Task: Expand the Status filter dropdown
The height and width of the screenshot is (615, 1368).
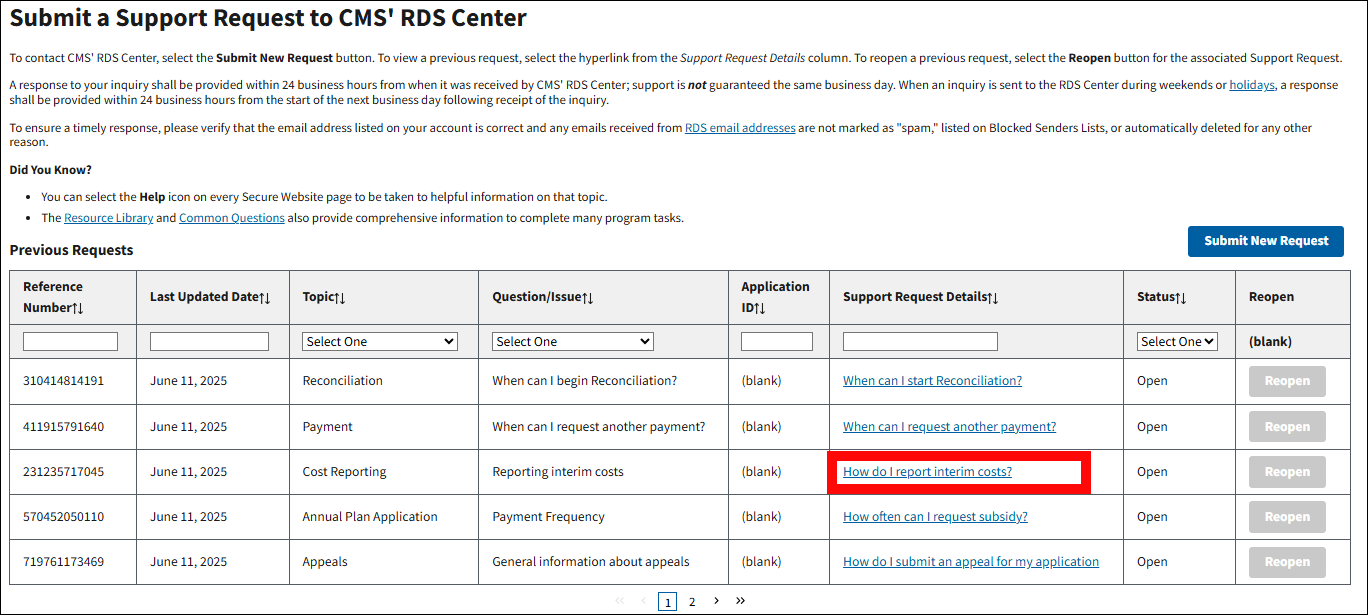Action: point(1177,342)
